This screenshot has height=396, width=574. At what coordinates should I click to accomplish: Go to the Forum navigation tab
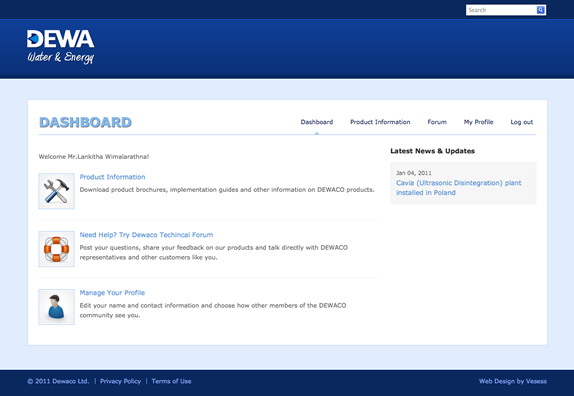437,122
